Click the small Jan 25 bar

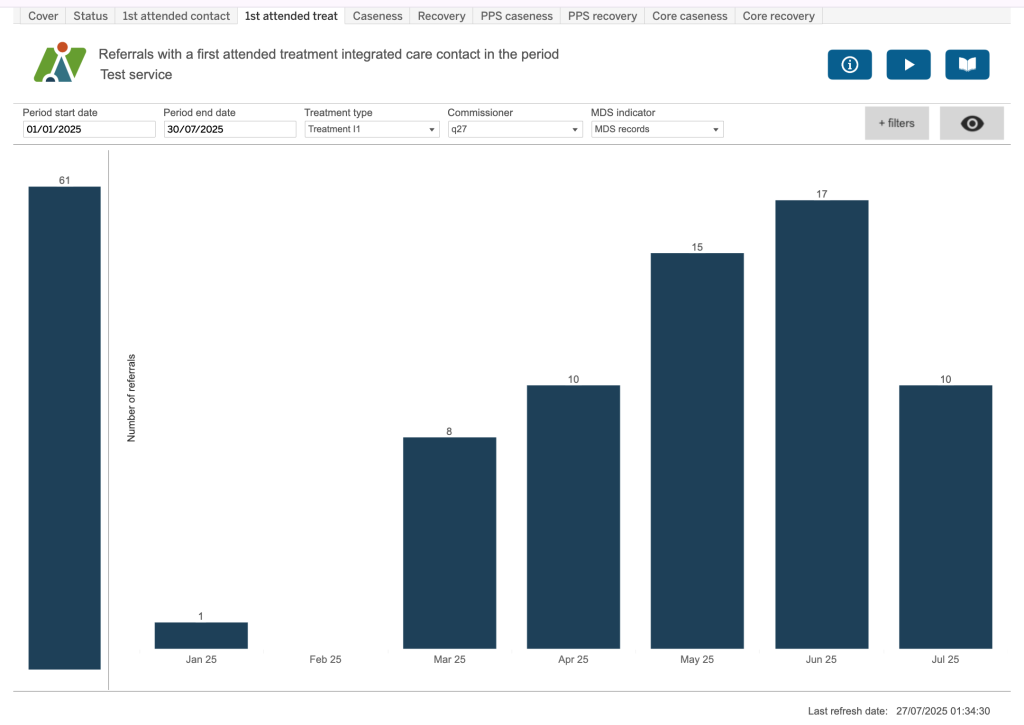click(x=201, y=635)
